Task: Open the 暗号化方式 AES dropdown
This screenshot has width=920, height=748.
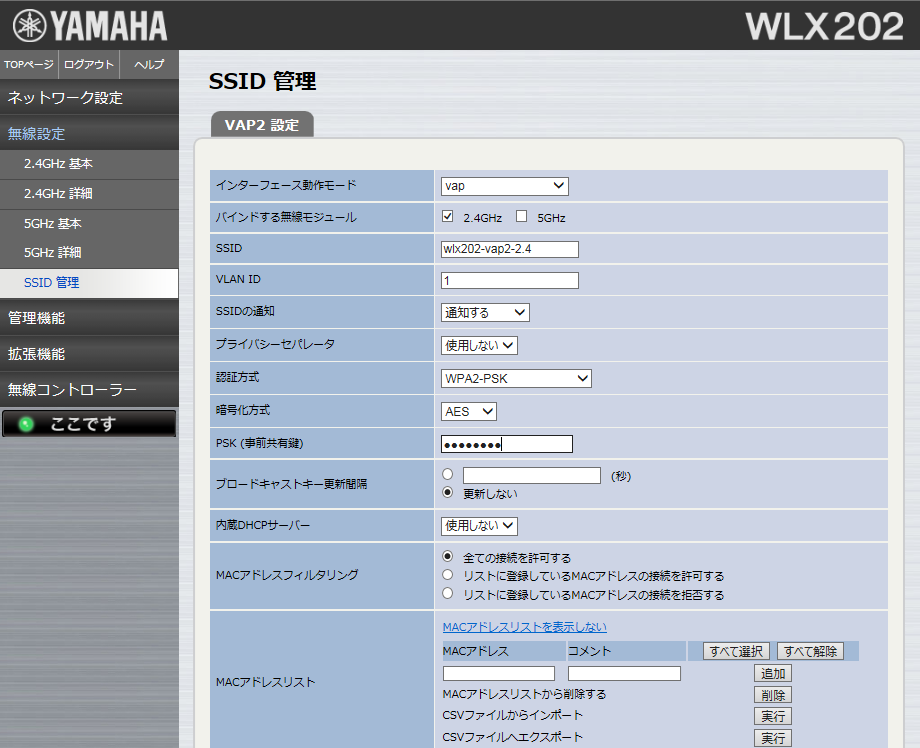Action: [467, 411]
